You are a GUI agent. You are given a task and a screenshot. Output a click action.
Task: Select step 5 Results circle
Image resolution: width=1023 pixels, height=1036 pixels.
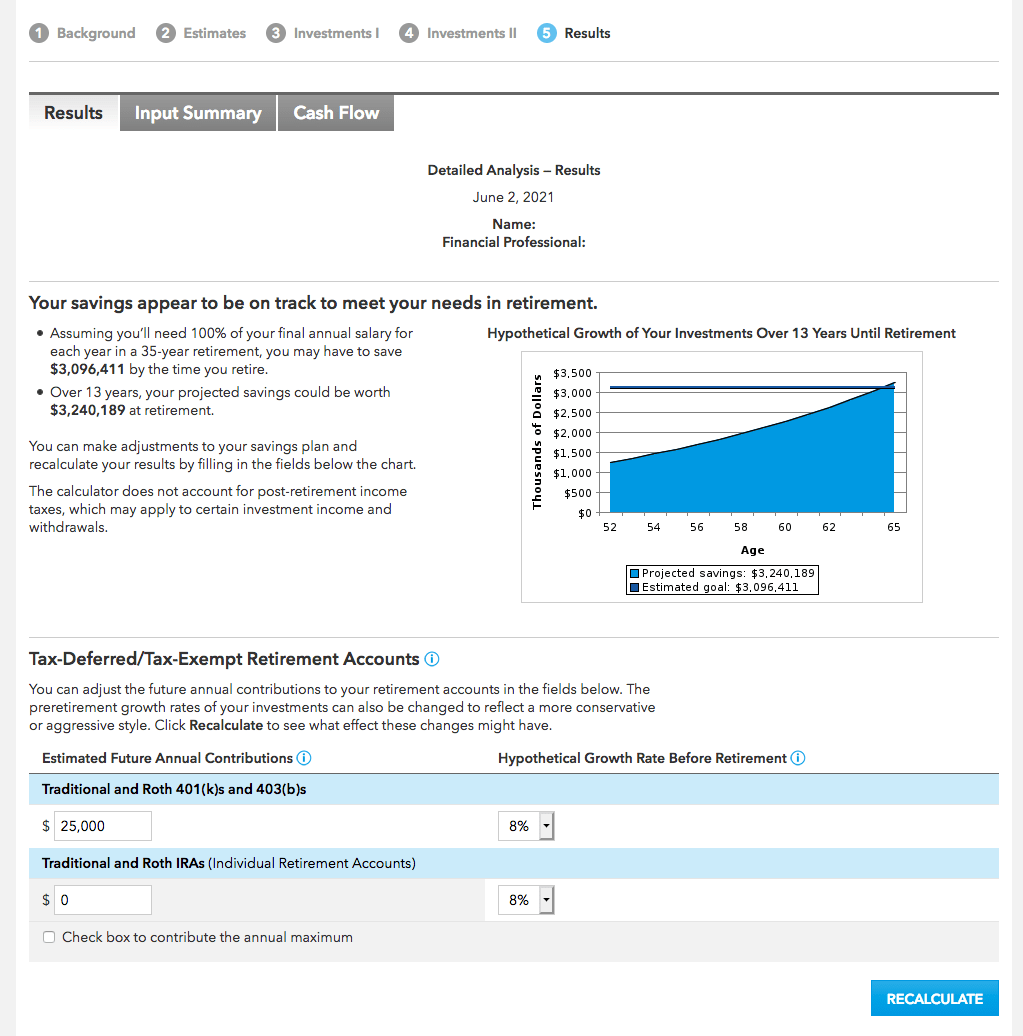point(546,32)
